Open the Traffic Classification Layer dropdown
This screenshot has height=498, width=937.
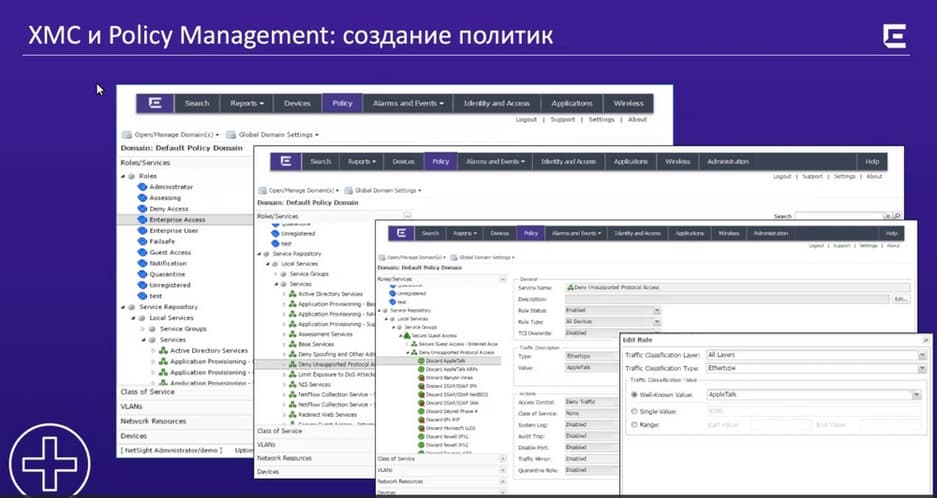[923, 355]
